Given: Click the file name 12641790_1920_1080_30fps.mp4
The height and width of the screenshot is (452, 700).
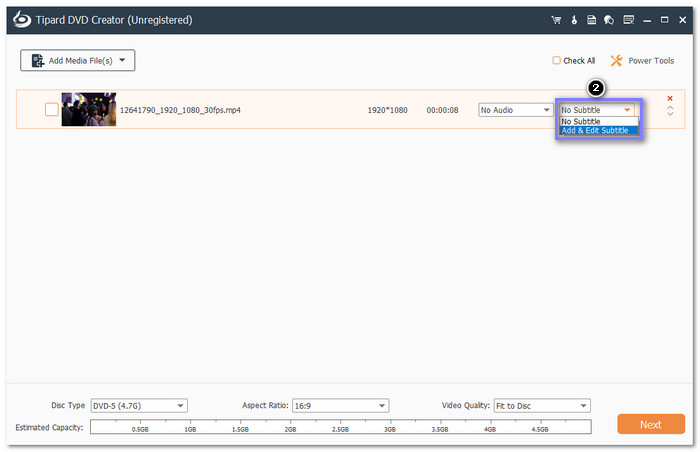Looking at the screenshot, I should click(180, 110).
